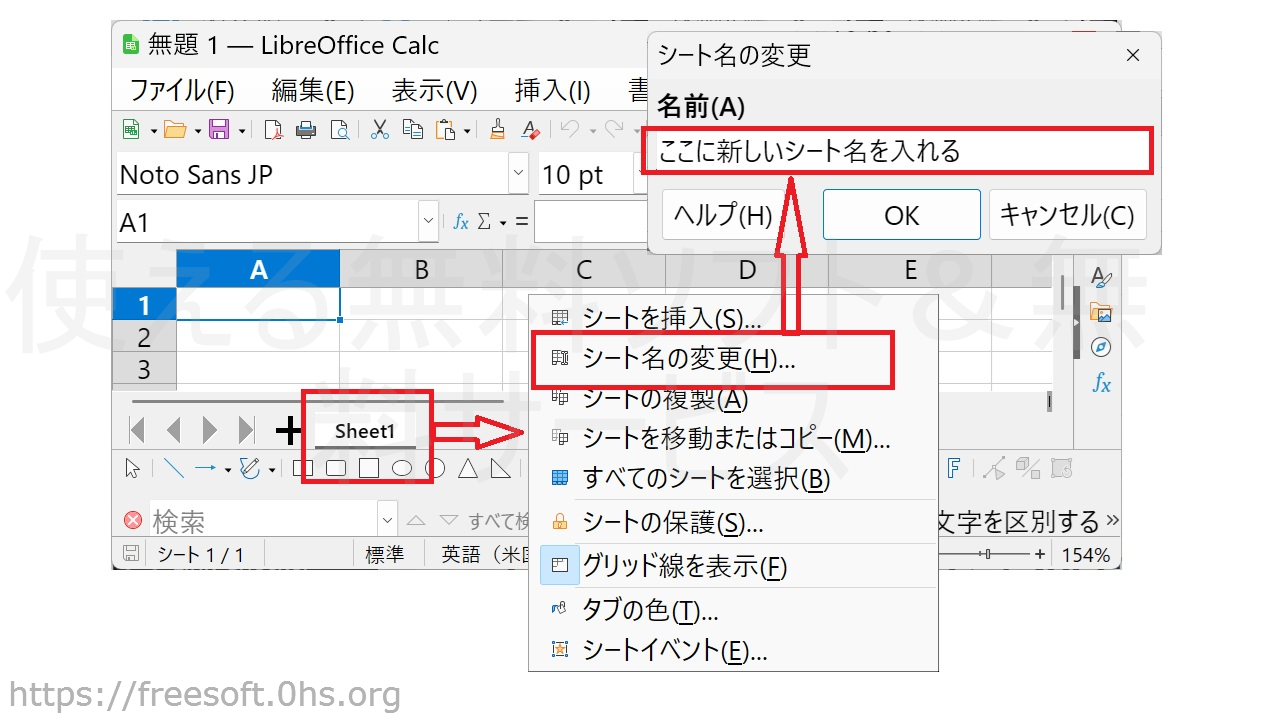Click the Clone Formatting paintbrush icon
Screen dimensions: 1280x720
[x=497, y=130]
